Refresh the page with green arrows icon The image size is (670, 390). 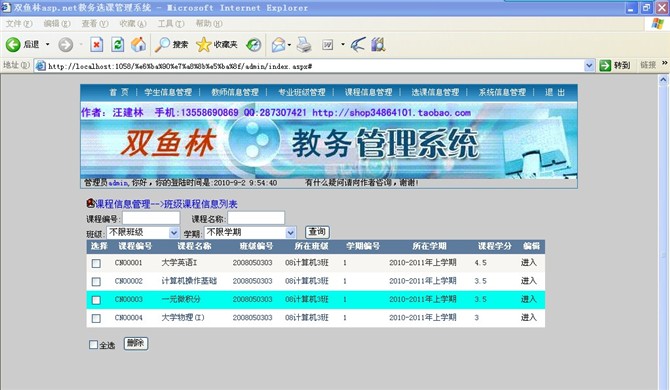click(118, 44)
